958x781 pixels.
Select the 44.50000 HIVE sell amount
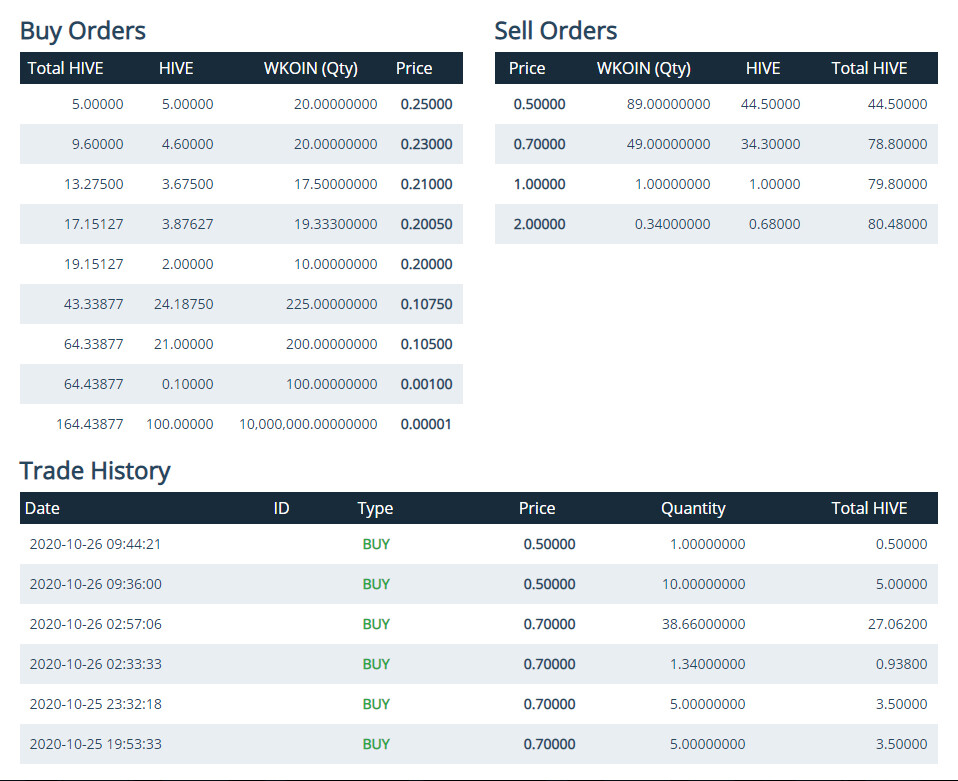[770, 104]
